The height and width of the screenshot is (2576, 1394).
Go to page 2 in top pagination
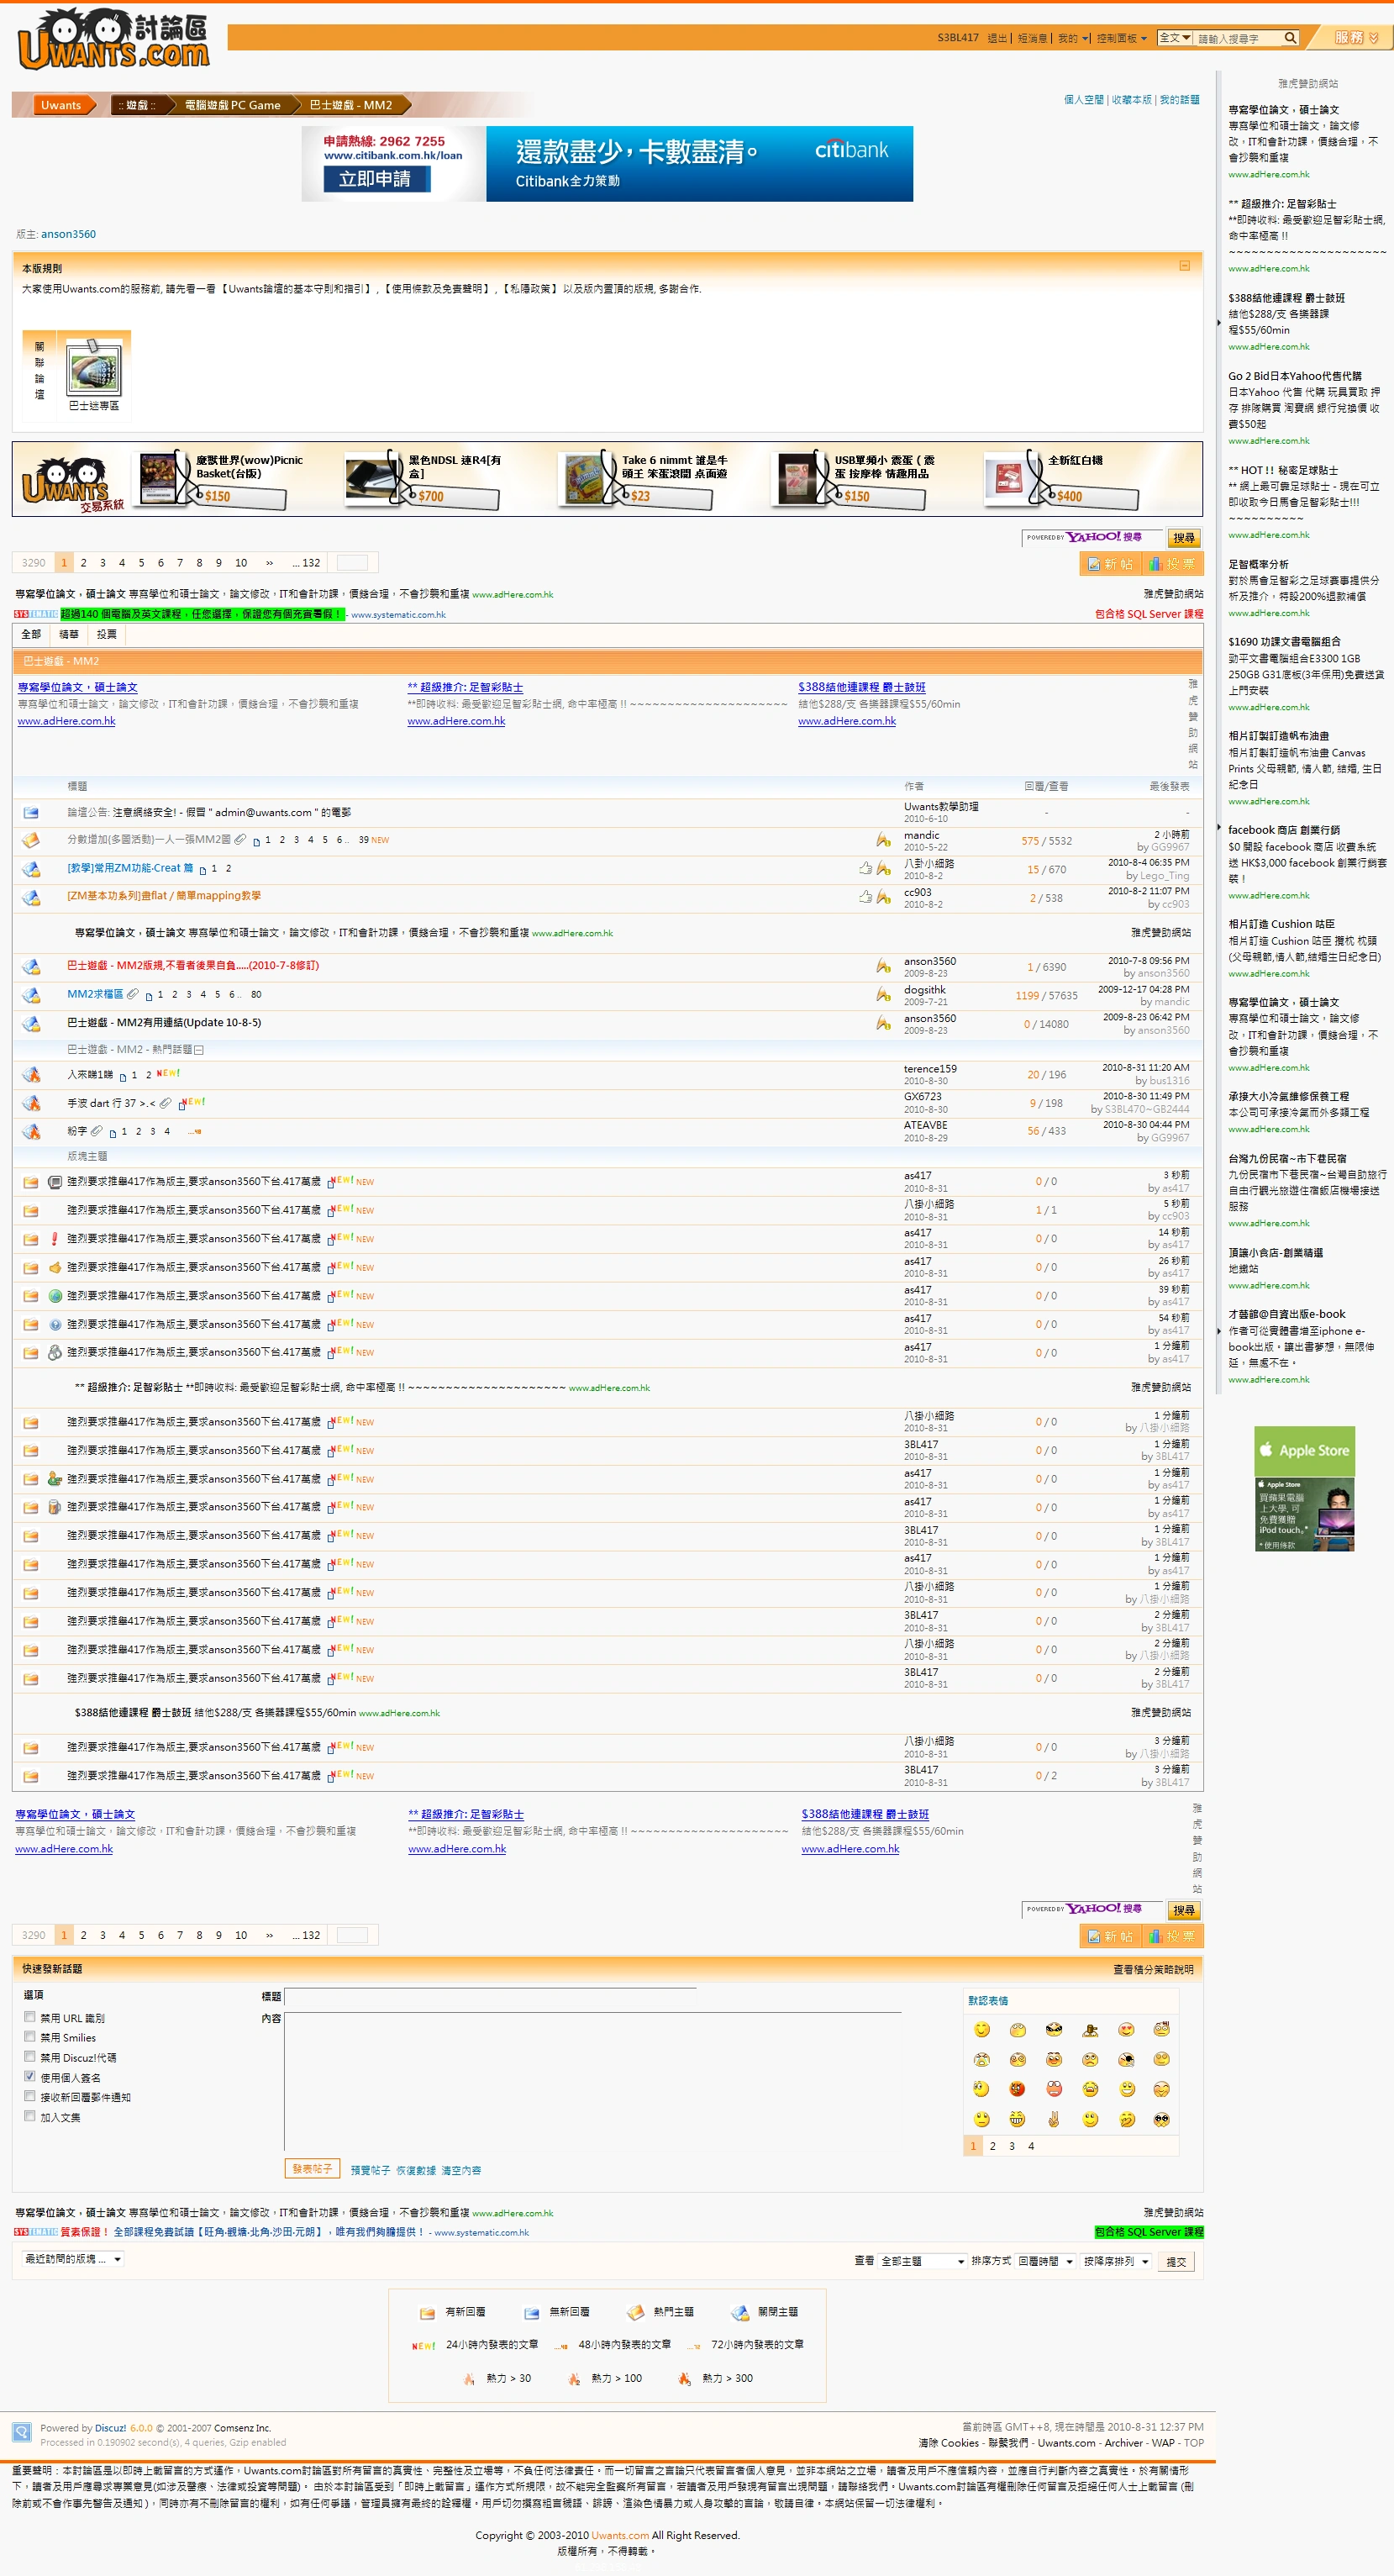click(83, 563)
